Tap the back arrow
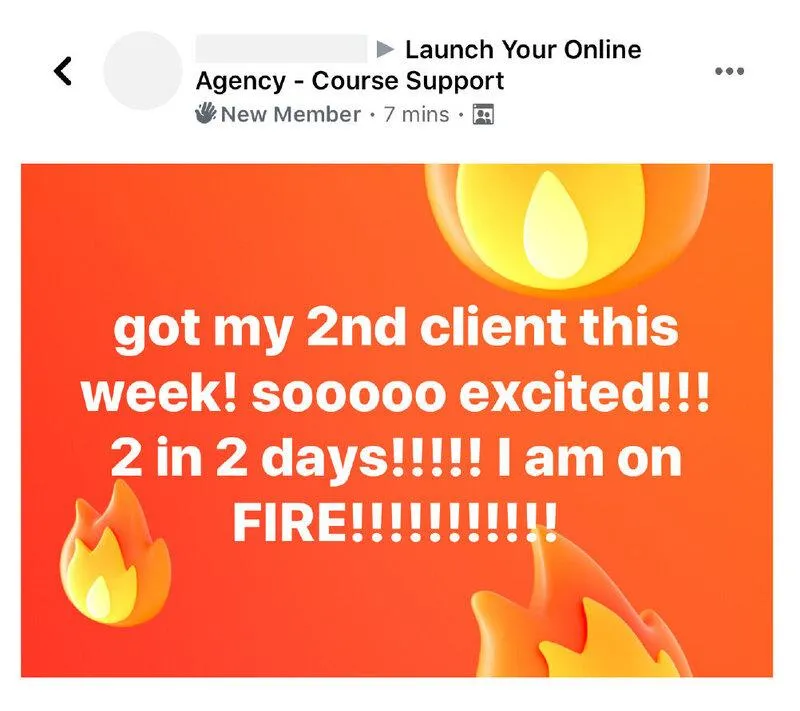This screenshot has width=800, height=711. (63, 70)
